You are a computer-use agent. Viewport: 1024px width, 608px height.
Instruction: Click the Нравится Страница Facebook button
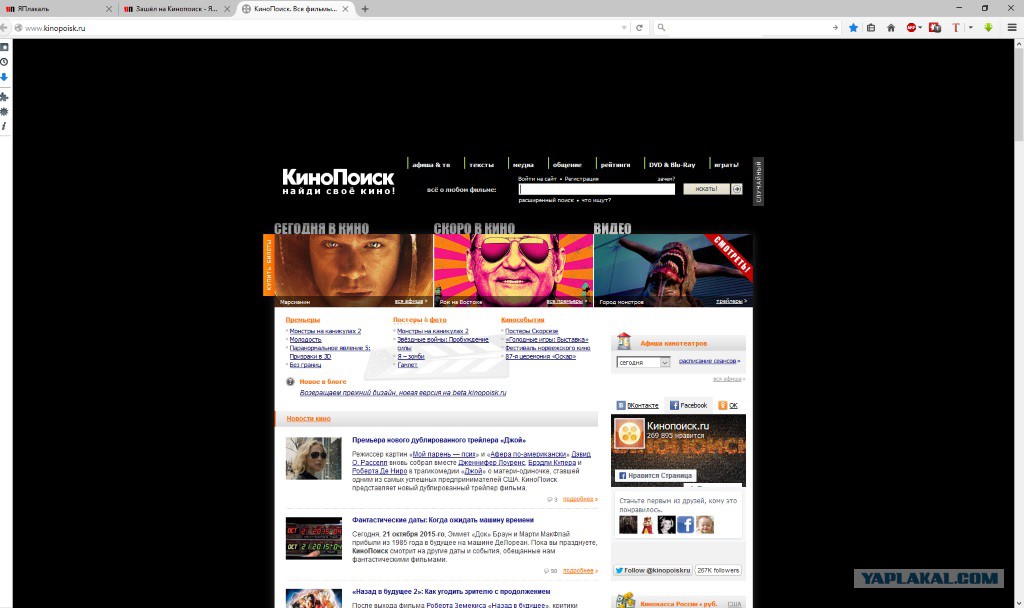coord(655,475)
